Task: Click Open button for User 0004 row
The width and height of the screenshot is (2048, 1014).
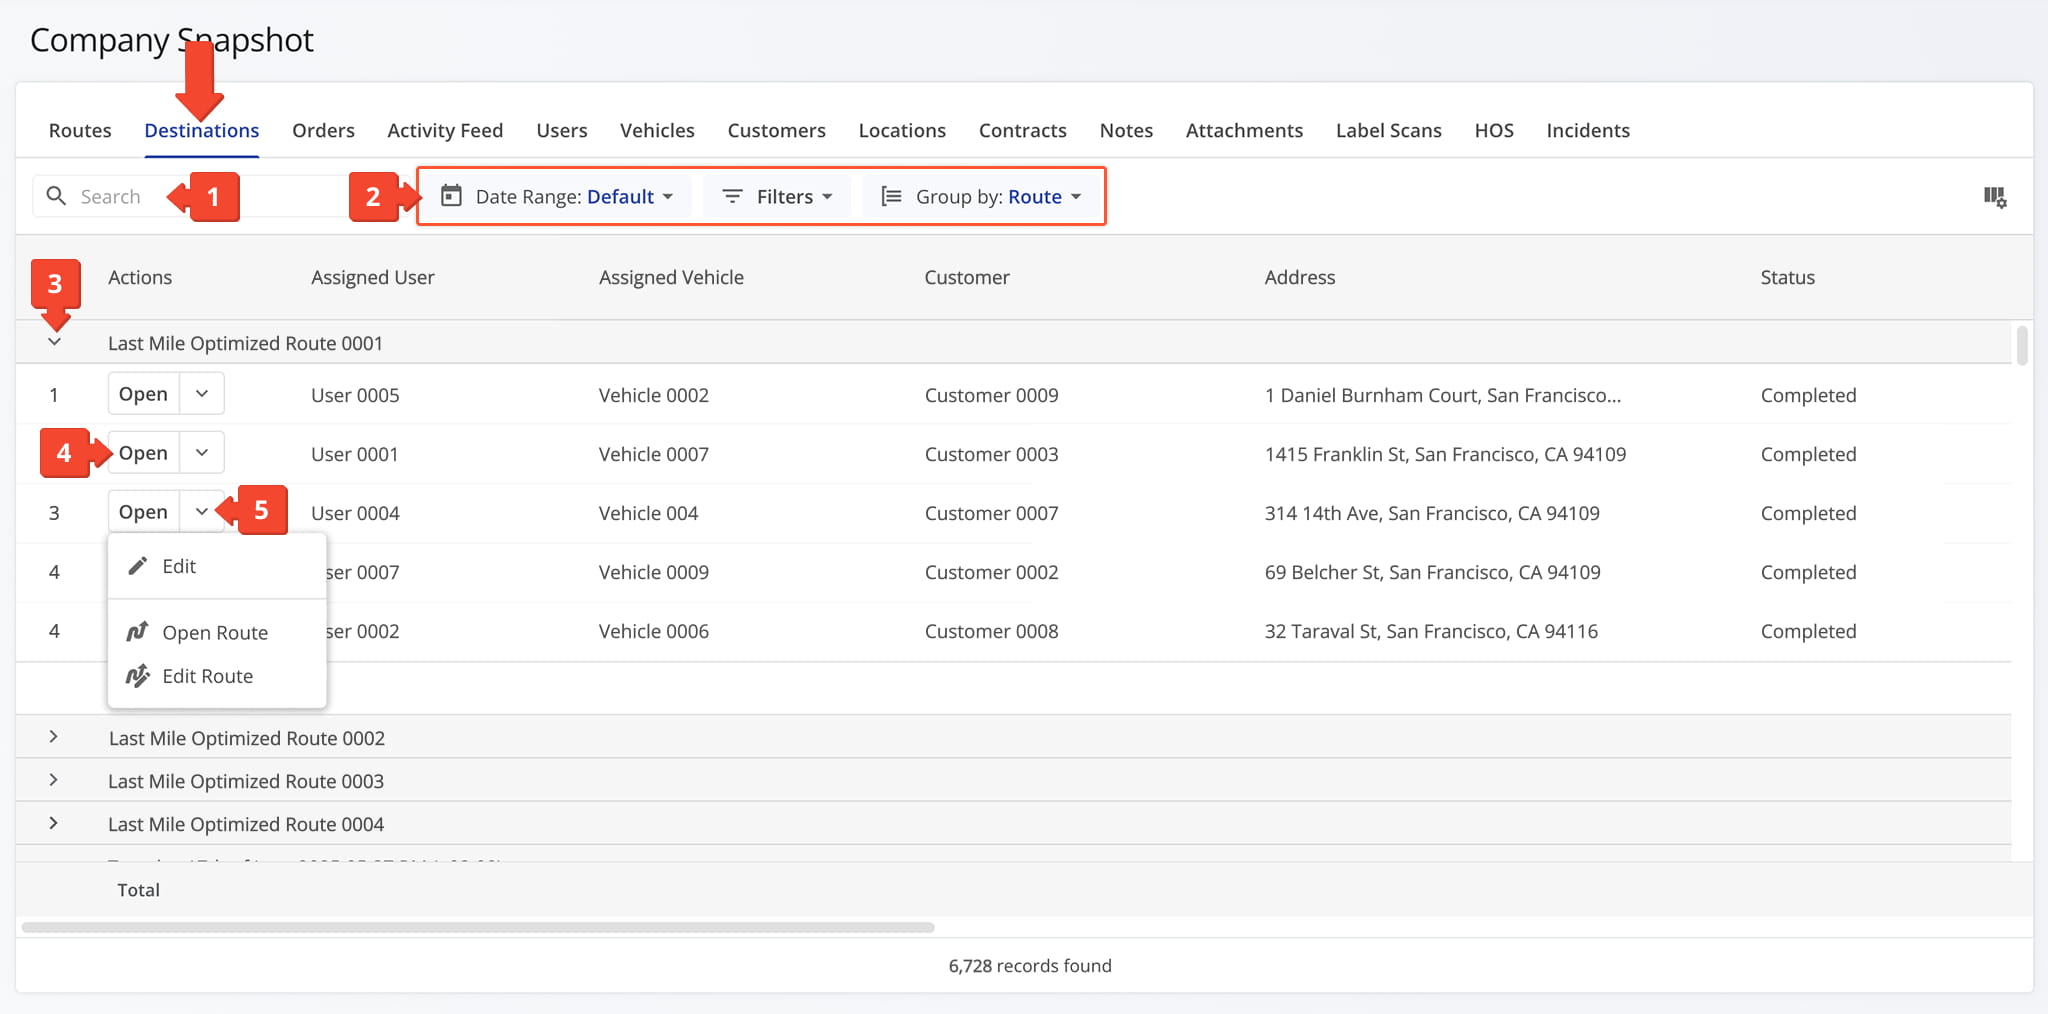Action: 143,512
